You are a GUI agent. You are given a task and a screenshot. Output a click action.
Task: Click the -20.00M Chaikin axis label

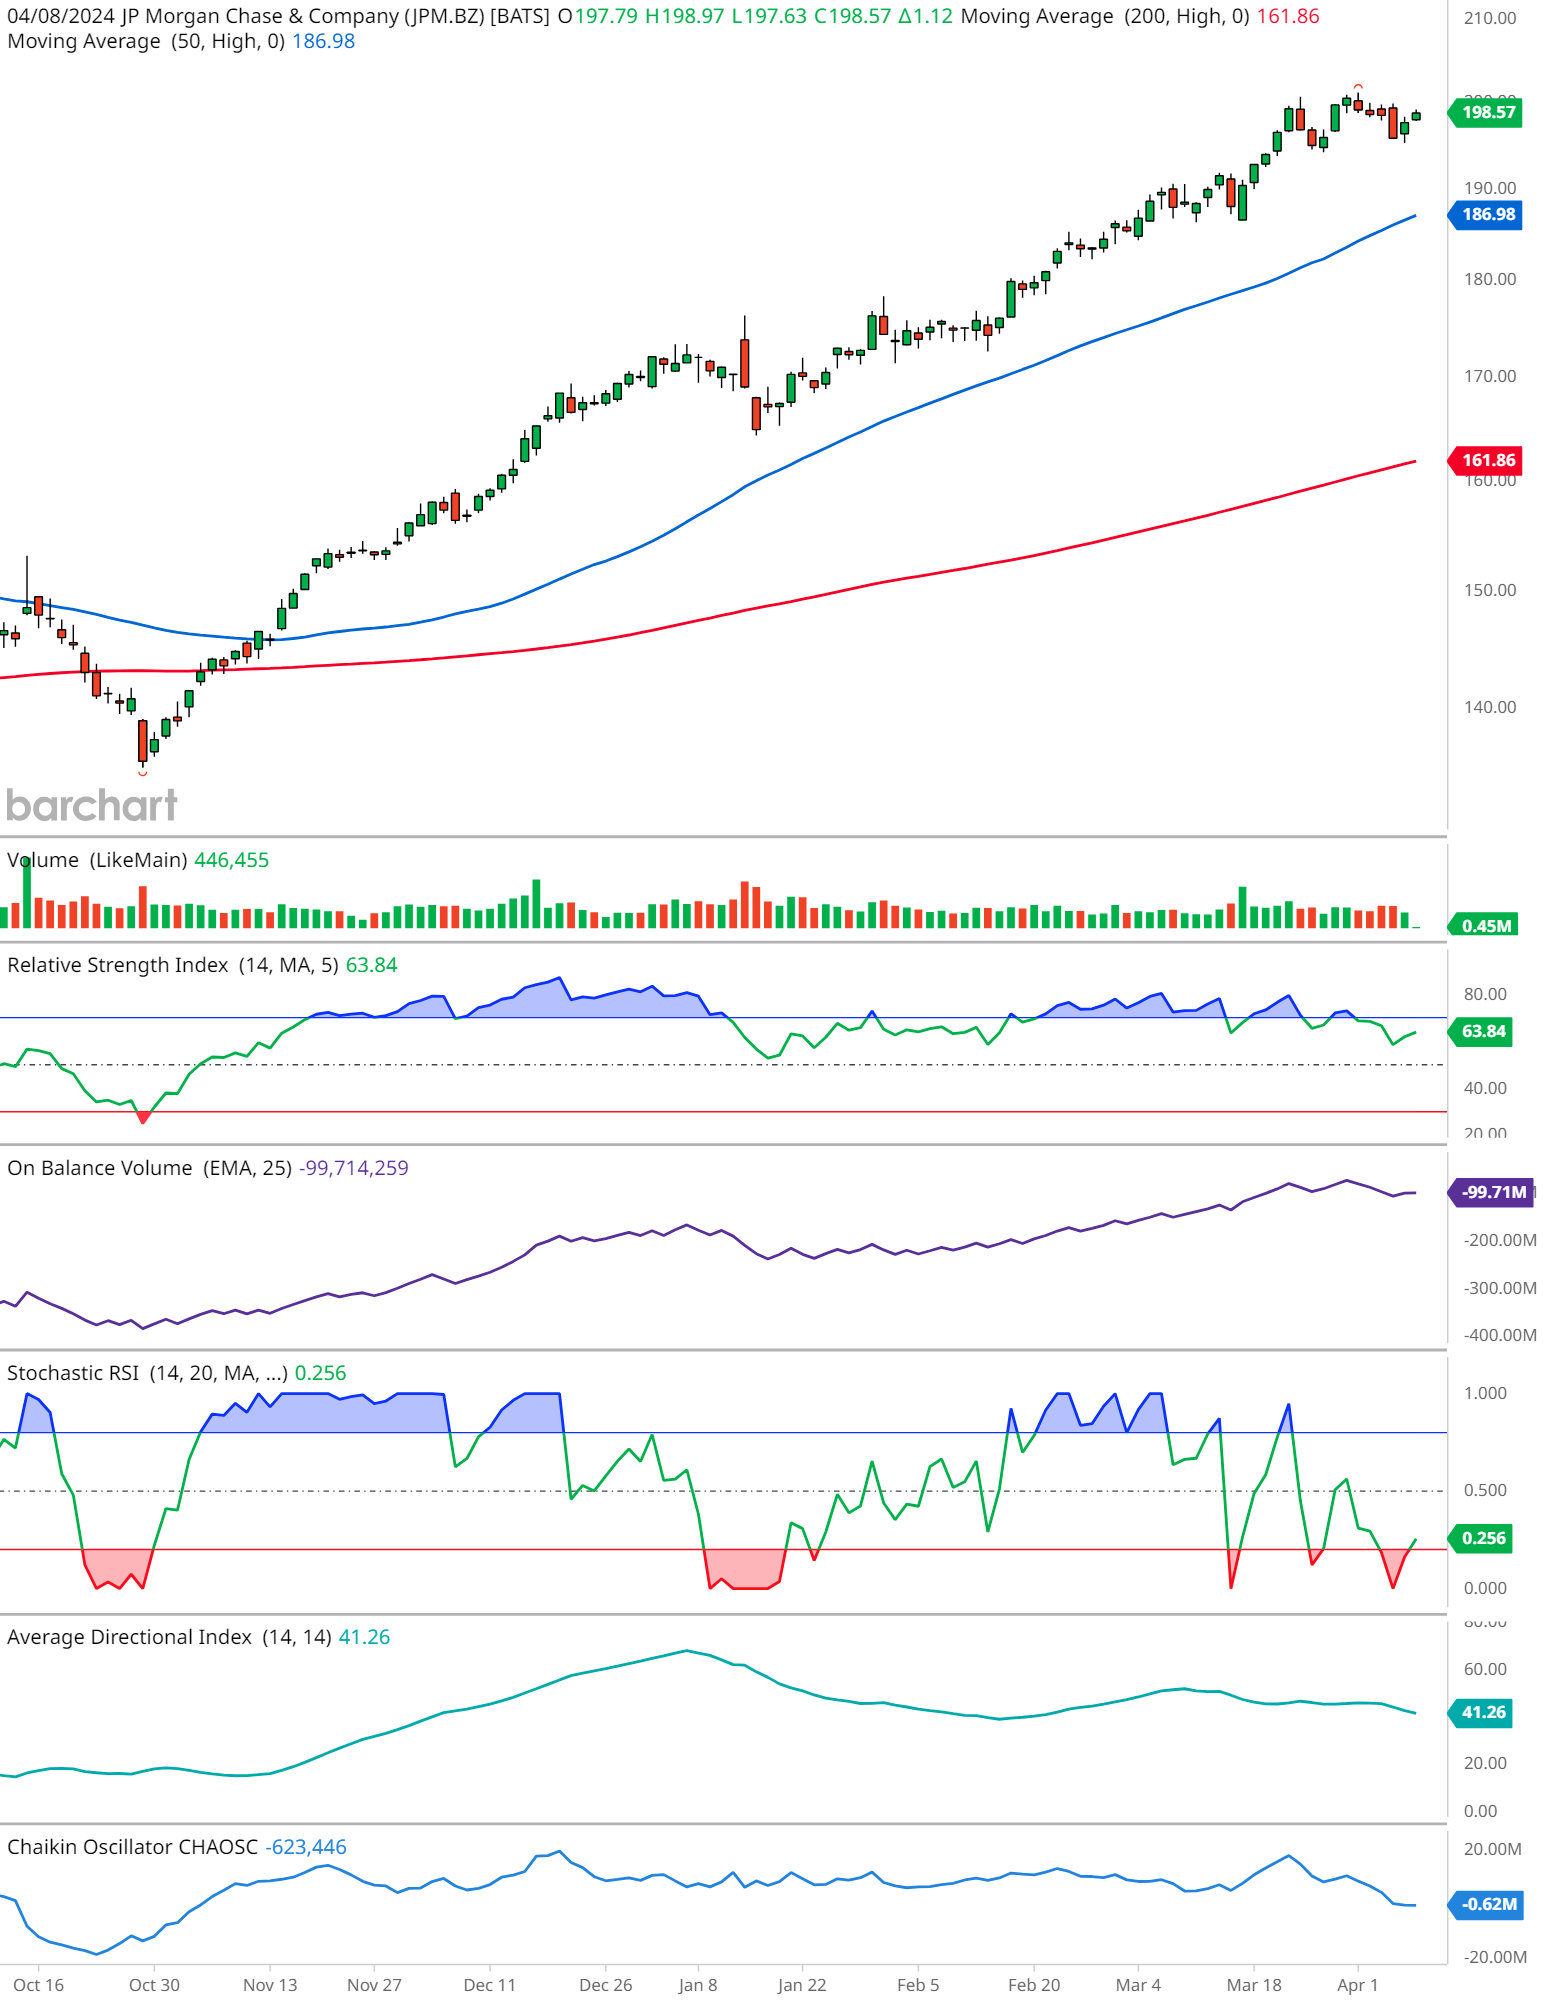(1495, 1957)
